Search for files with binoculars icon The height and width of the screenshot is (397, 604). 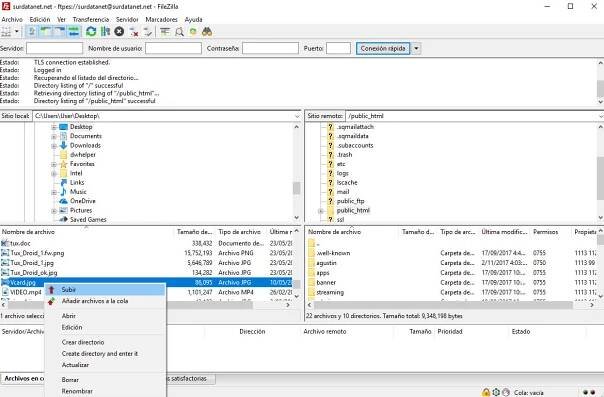pyautogui.click(x=207, y=32)
